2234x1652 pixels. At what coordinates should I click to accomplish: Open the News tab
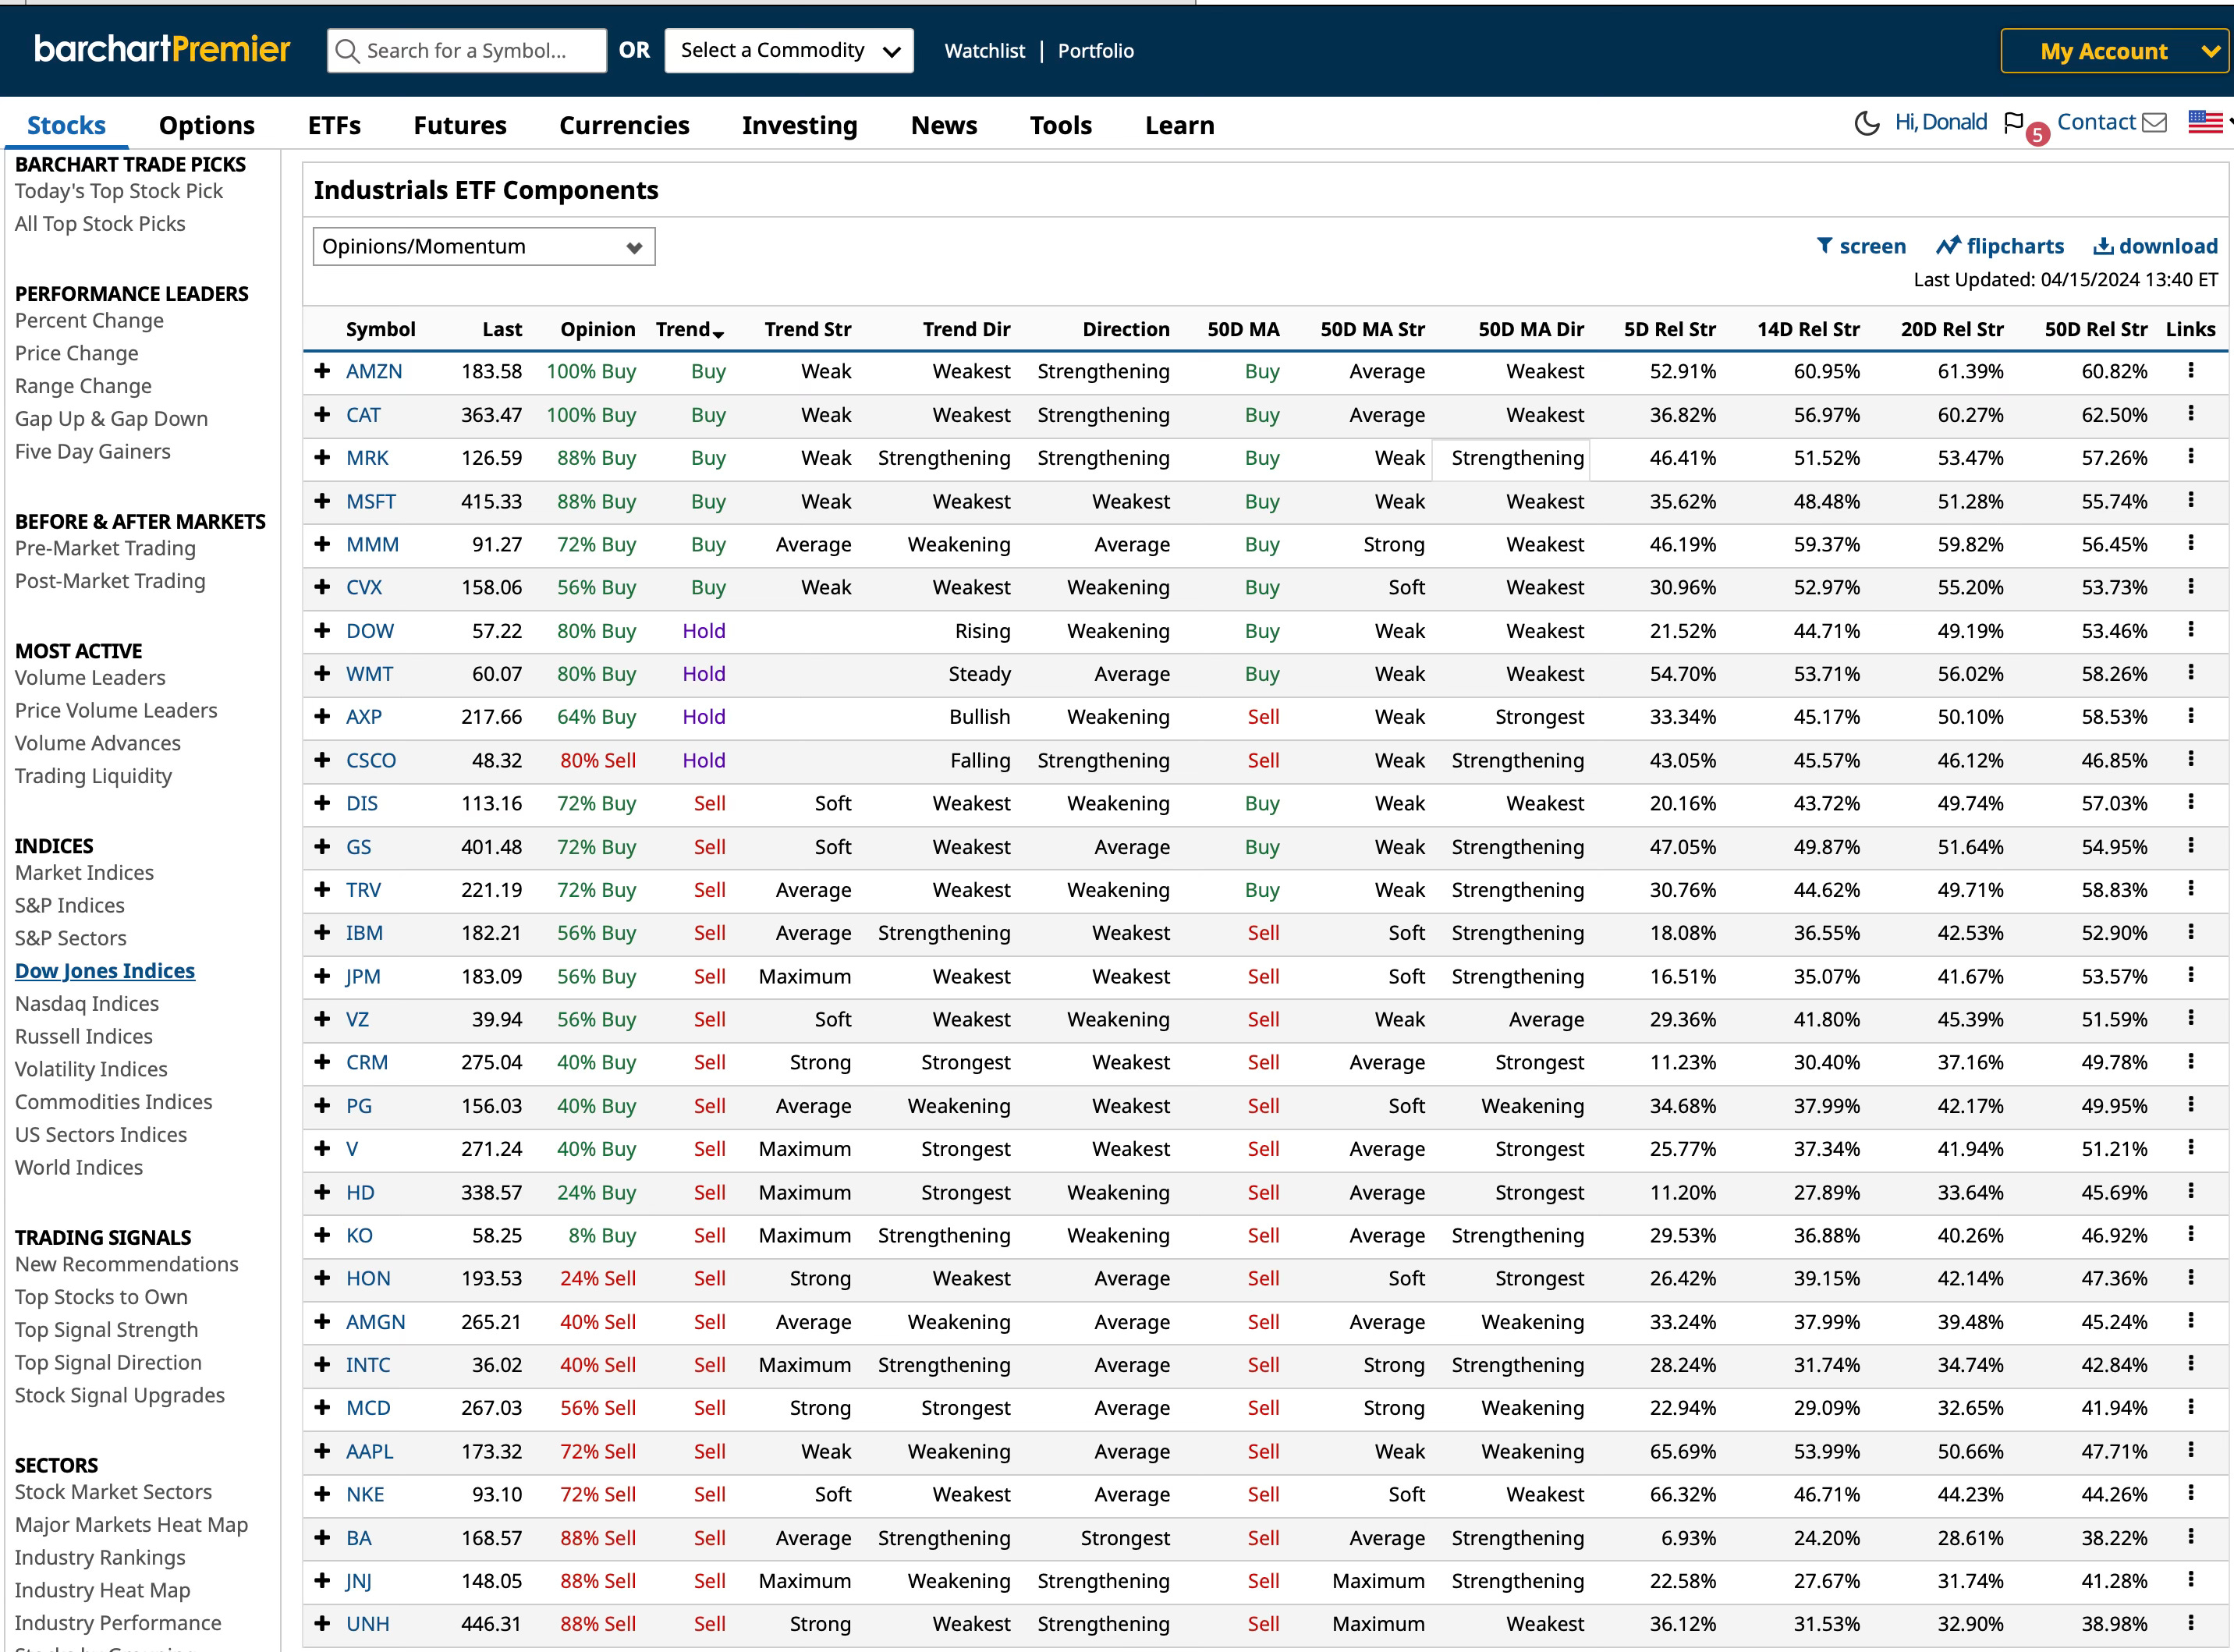944,125
